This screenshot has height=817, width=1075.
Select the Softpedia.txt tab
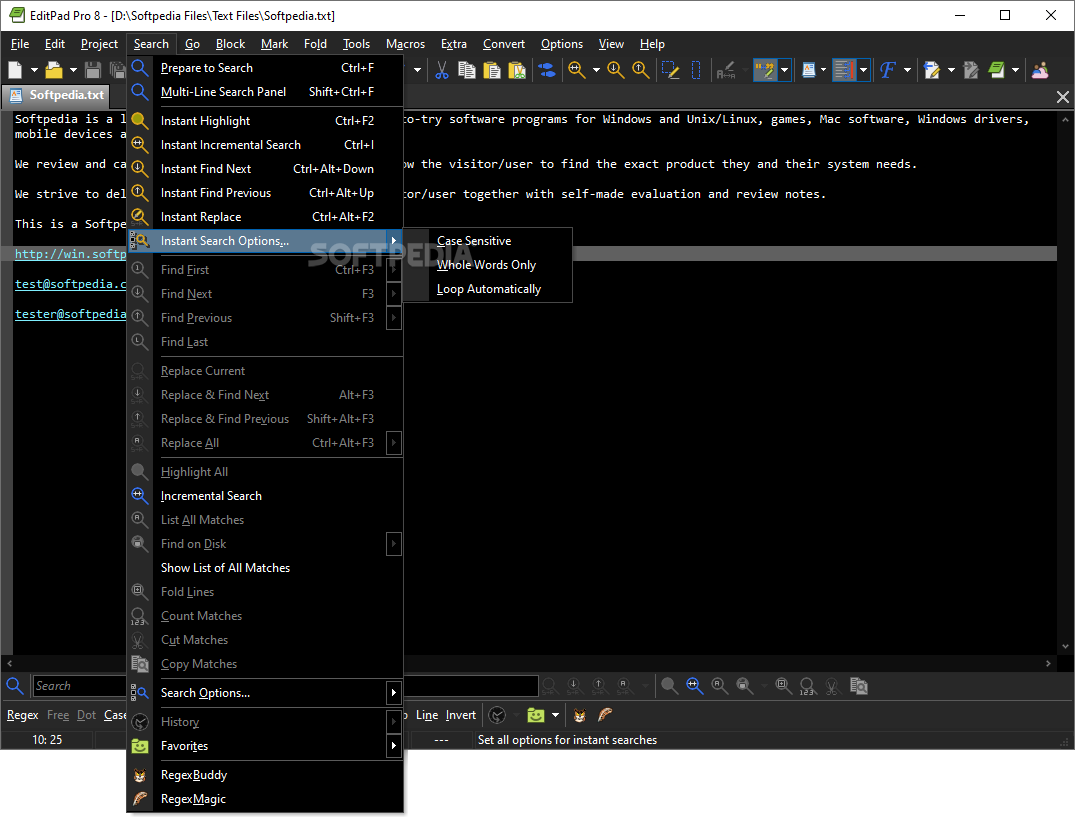(58, 95)
